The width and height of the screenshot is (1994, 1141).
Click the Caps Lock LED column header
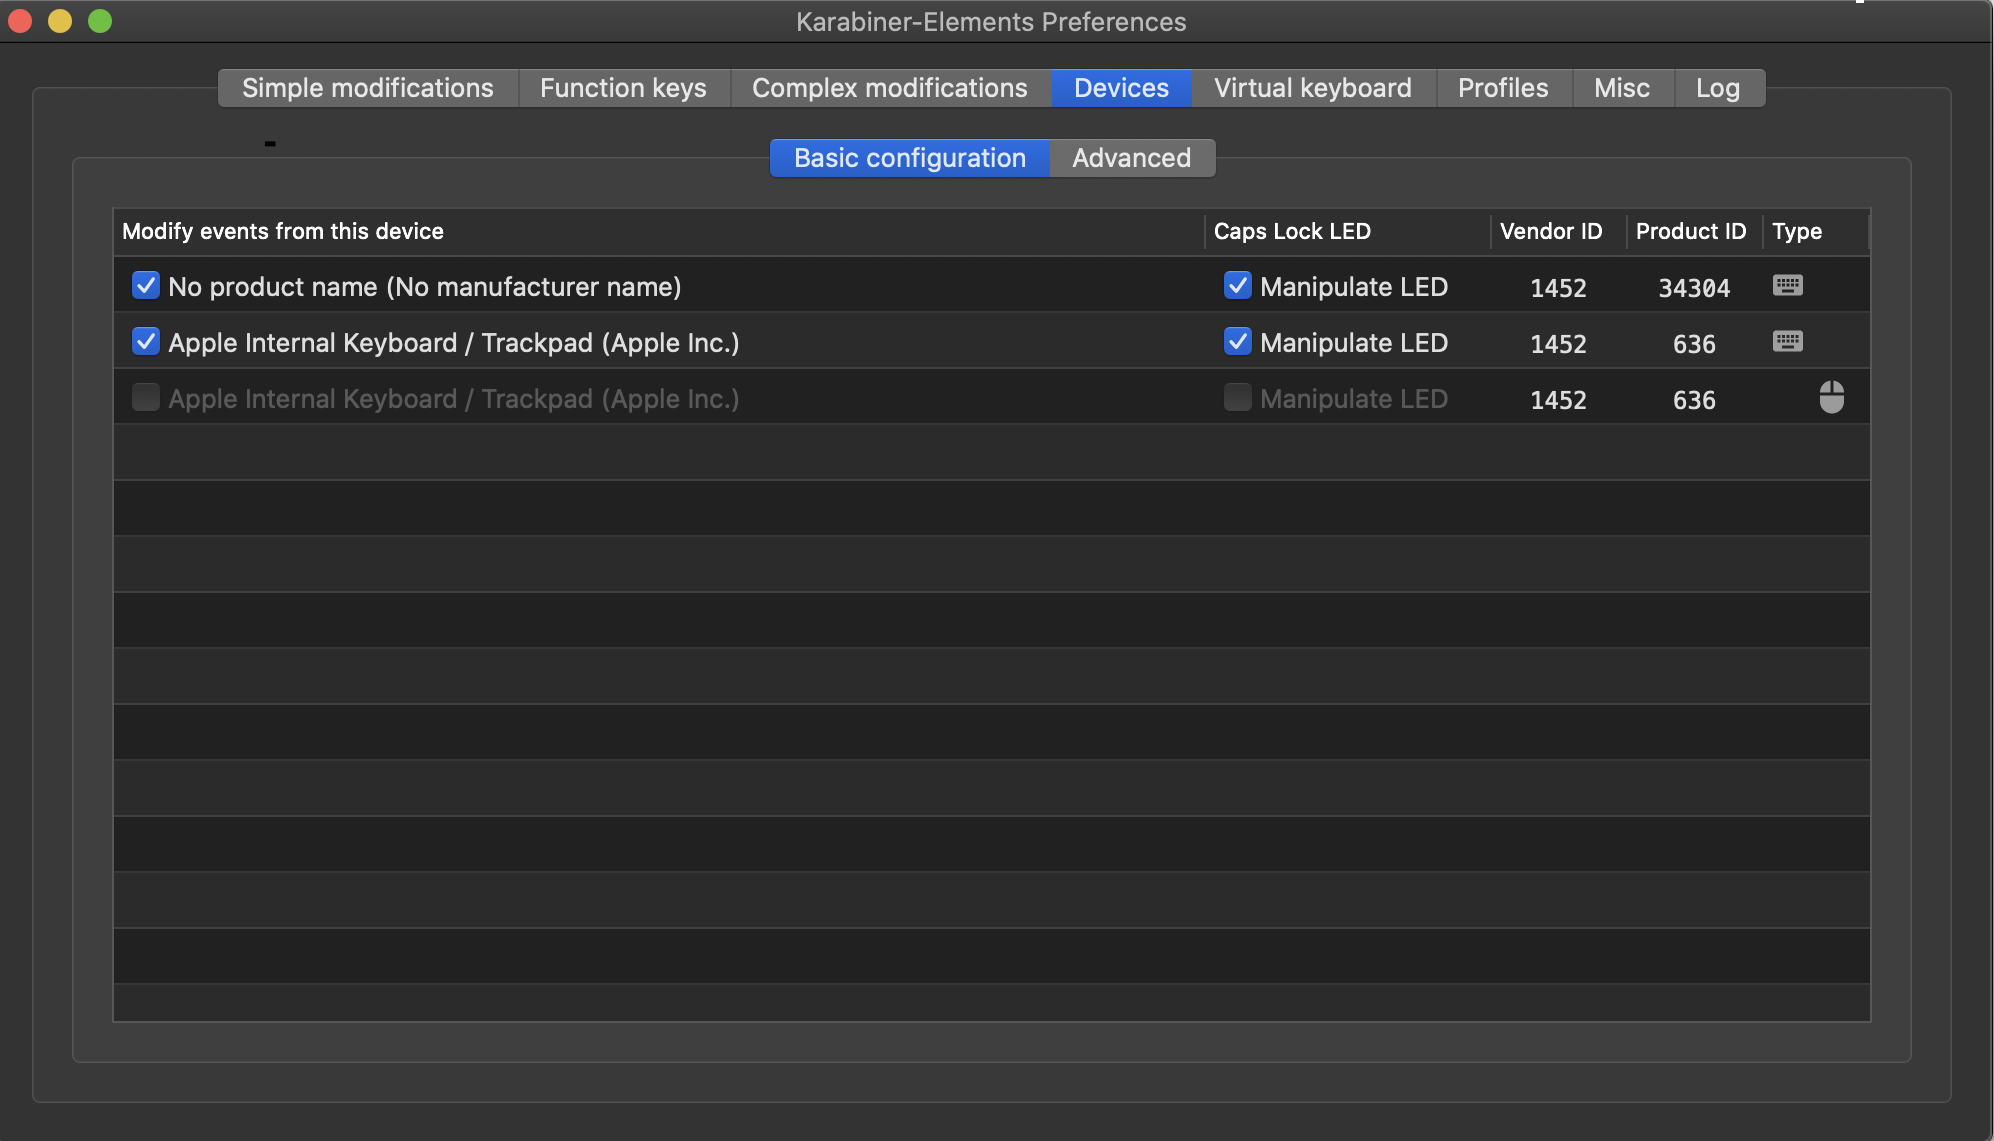(1293, 231)
